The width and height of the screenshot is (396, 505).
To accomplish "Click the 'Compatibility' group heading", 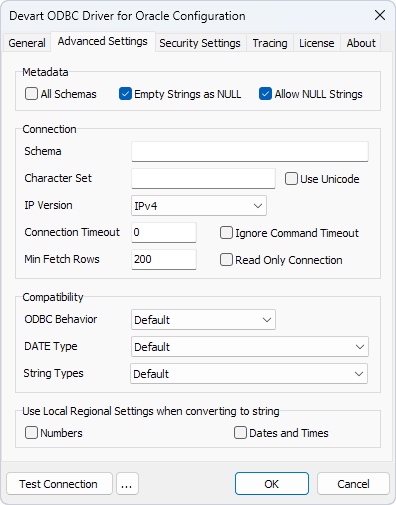I will coord(53,297).
